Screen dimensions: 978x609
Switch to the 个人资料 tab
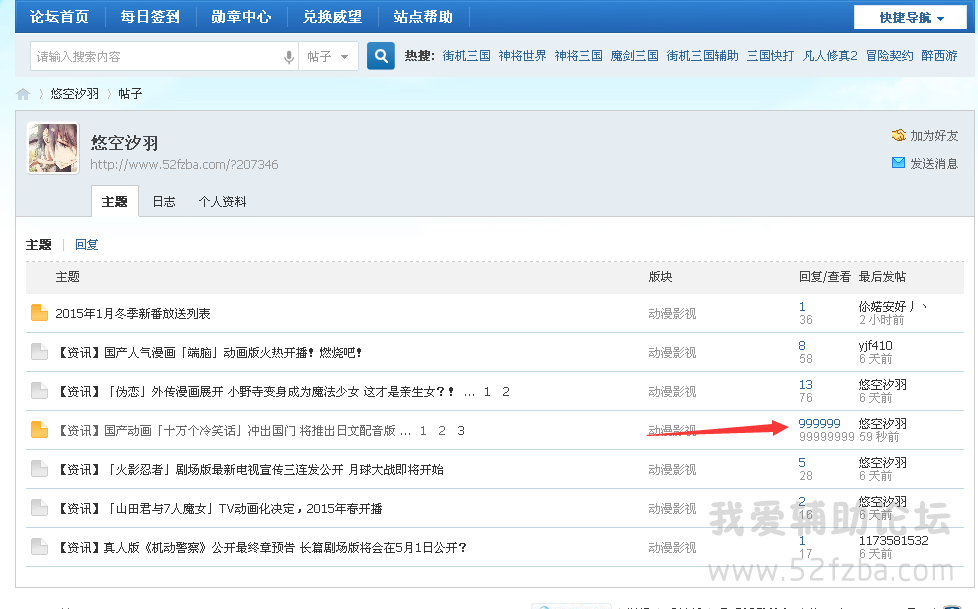[x=223, y=202]
